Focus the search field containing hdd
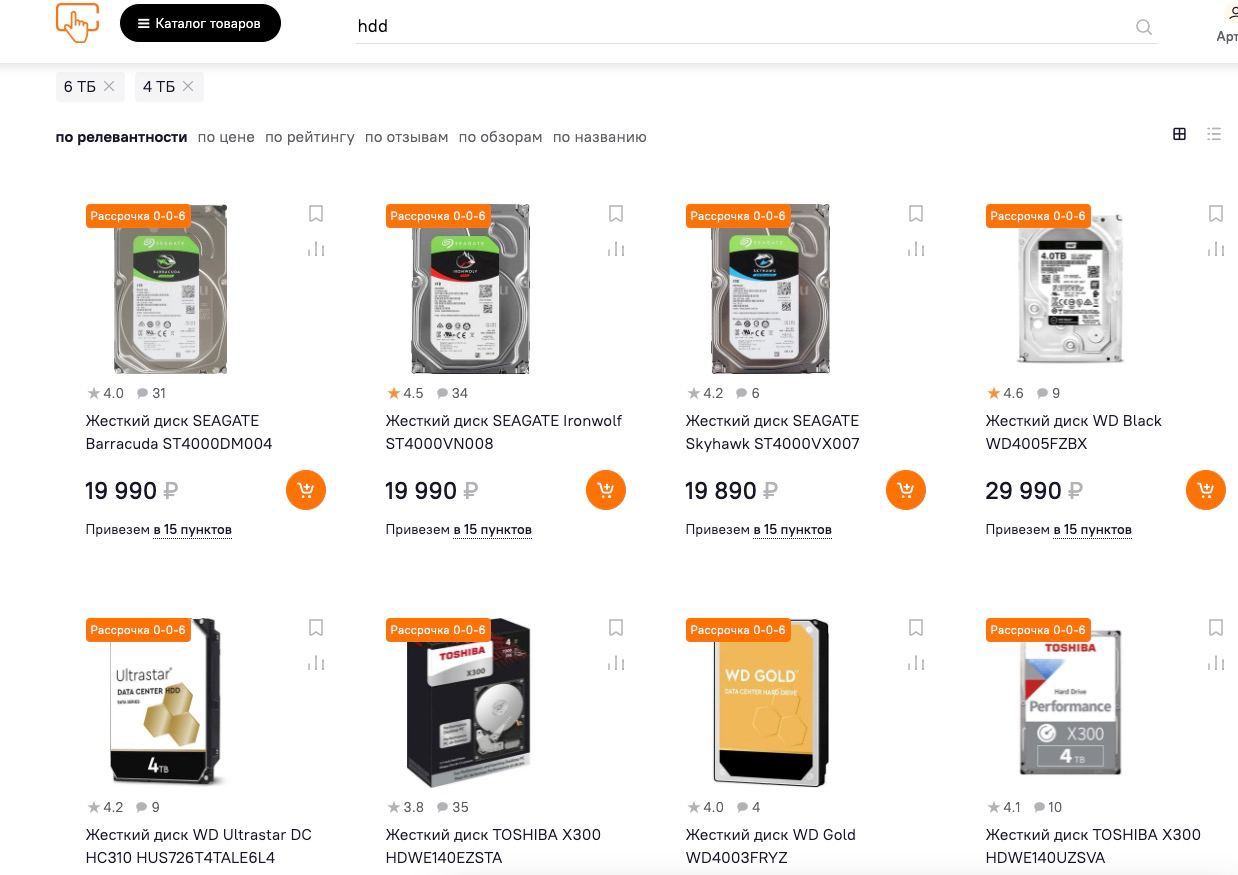 coord(740,26)
